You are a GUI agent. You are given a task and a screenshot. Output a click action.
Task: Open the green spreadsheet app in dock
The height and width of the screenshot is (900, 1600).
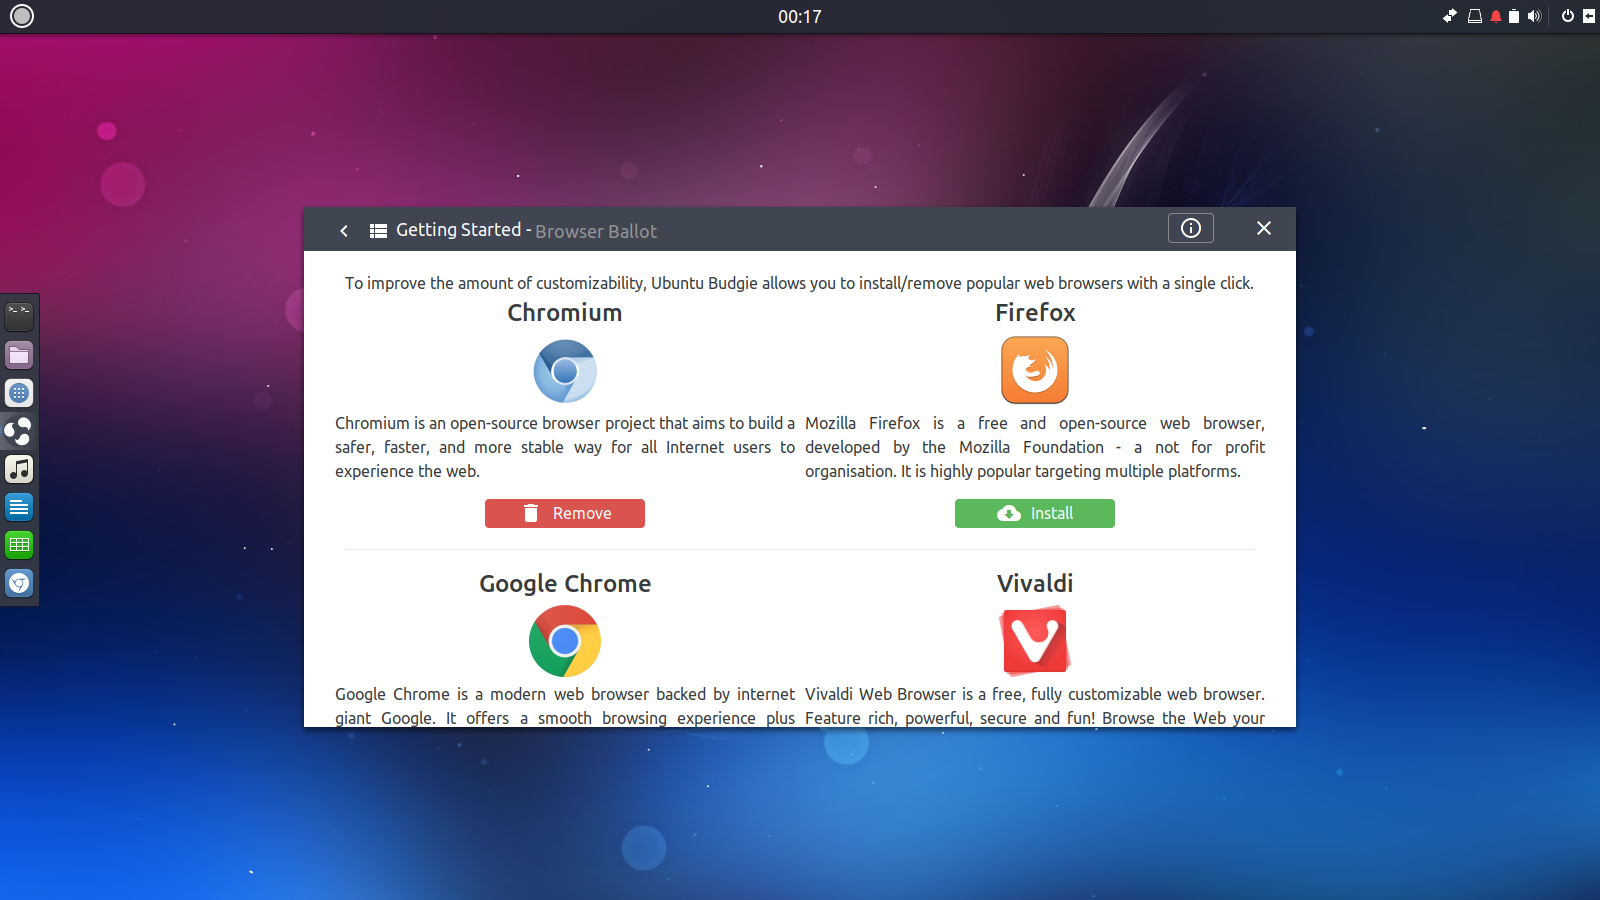[x=19, y=545]
